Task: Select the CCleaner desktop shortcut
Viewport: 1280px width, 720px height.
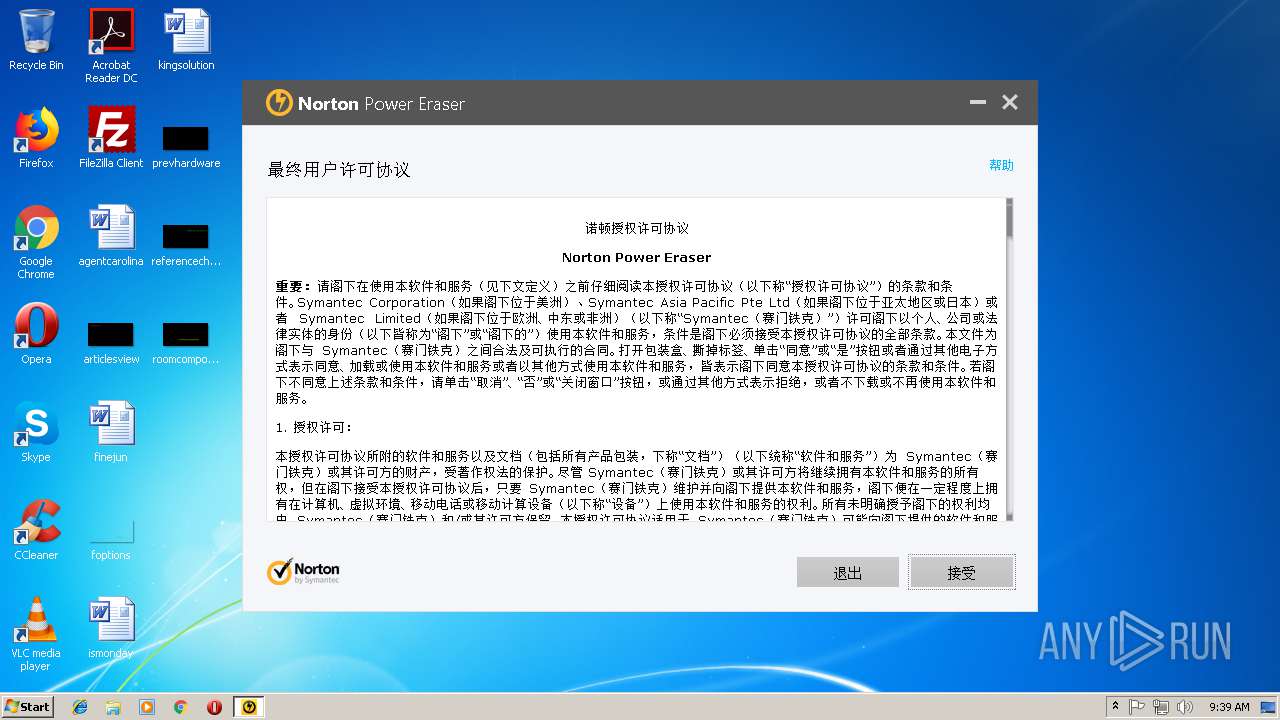Action: pos(36,531)
